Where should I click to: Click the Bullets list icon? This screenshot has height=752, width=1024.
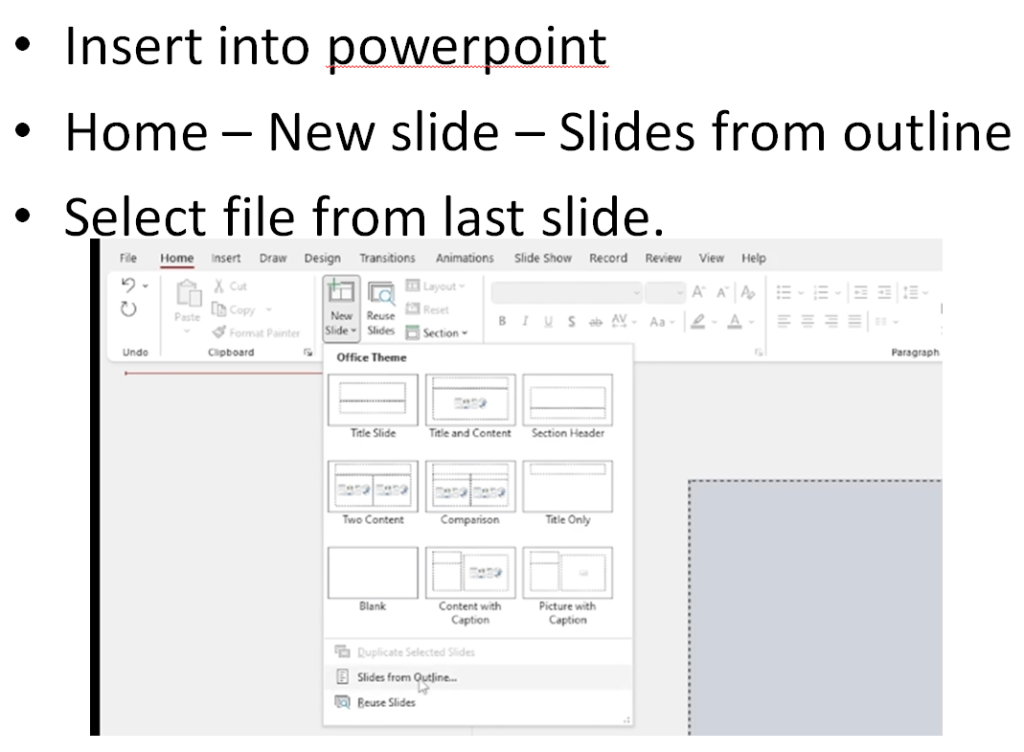[x=784, y=292]
